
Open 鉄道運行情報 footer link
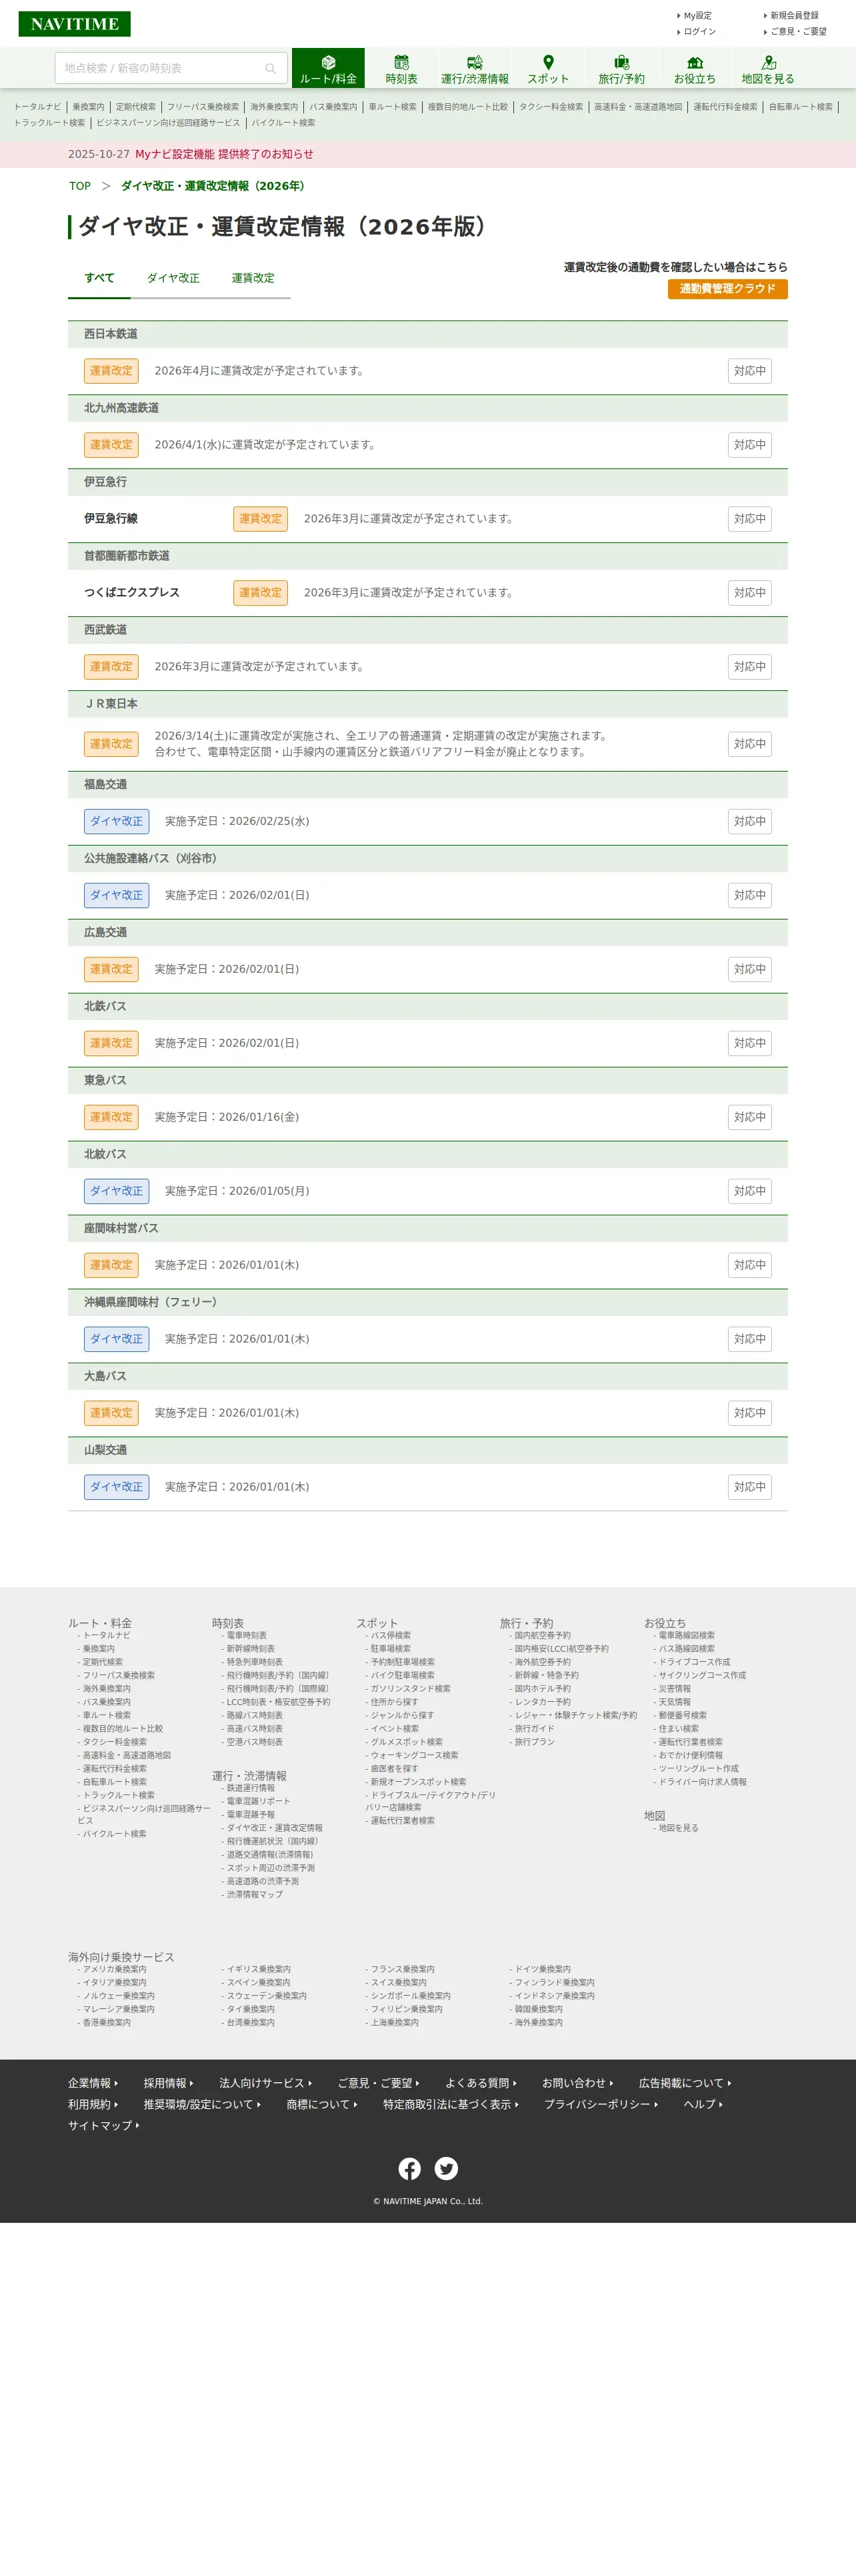(x=250, y=1788)
